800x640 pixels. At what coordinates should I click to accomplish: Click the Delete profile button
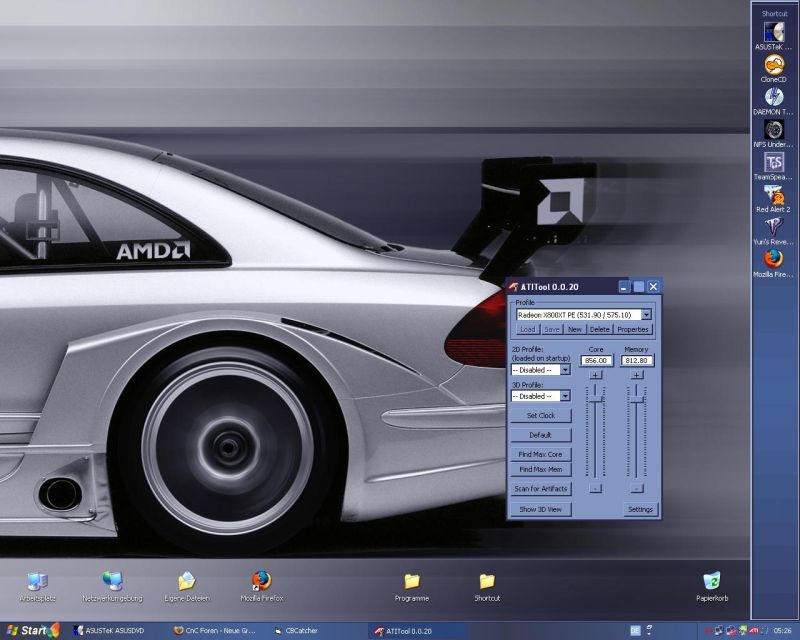click(599, 329)
